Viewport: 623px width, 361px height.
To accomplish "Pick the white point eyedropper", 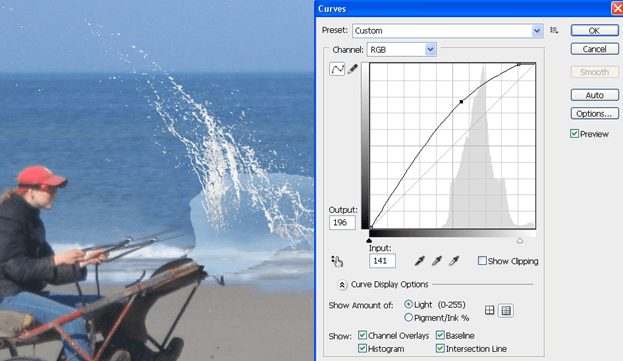I will coord(454,261).
